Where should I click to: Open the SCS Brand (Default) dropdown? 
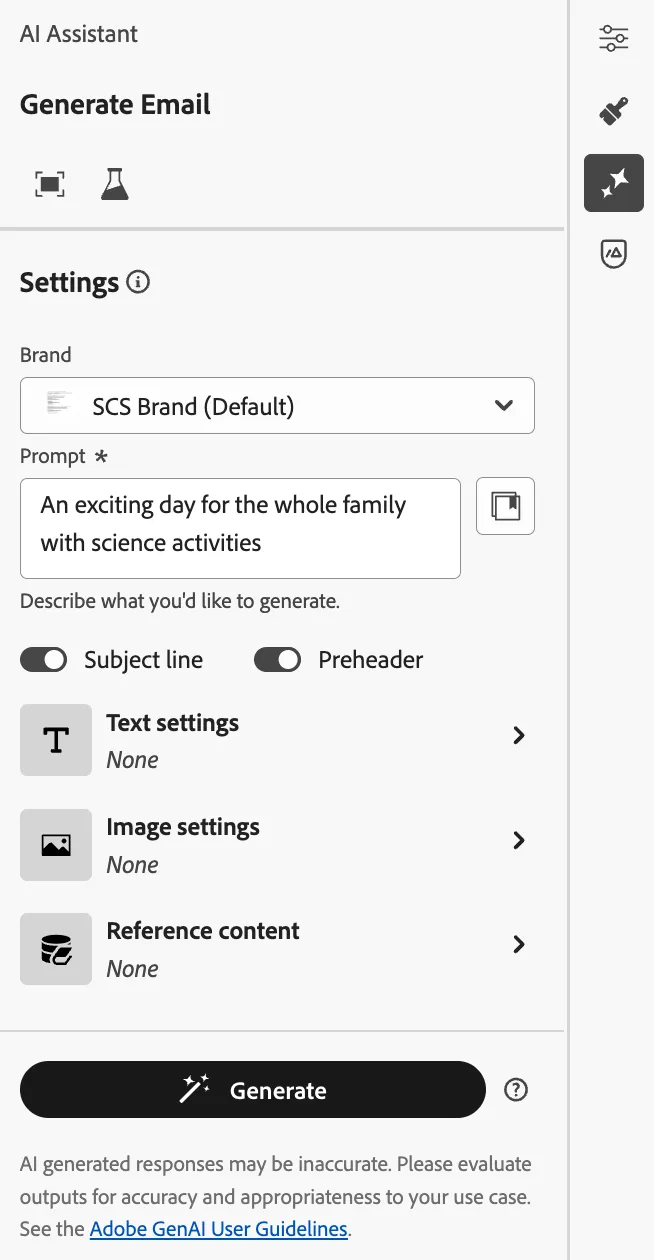click(277, 405)
